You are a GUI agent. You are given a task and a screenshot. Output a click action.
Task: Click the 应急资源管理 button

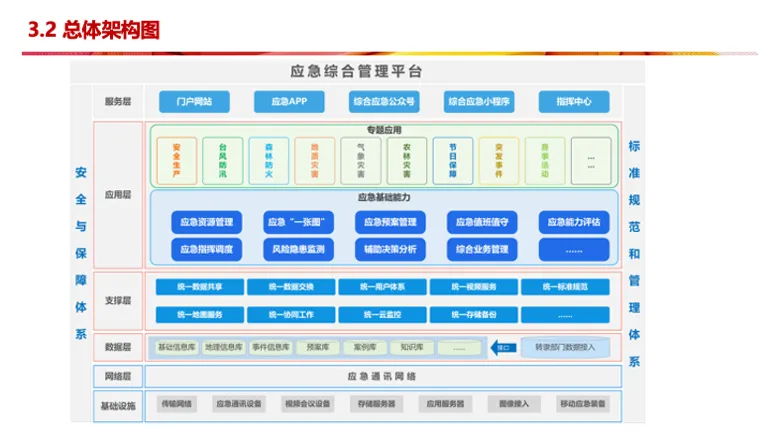pyautogui.click(x=206, y=222)
